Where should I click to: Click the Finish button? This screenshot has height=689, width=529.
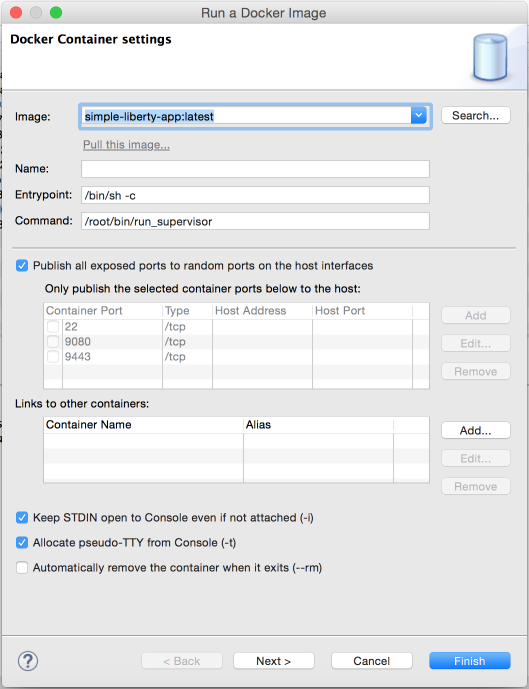point(470,661)
